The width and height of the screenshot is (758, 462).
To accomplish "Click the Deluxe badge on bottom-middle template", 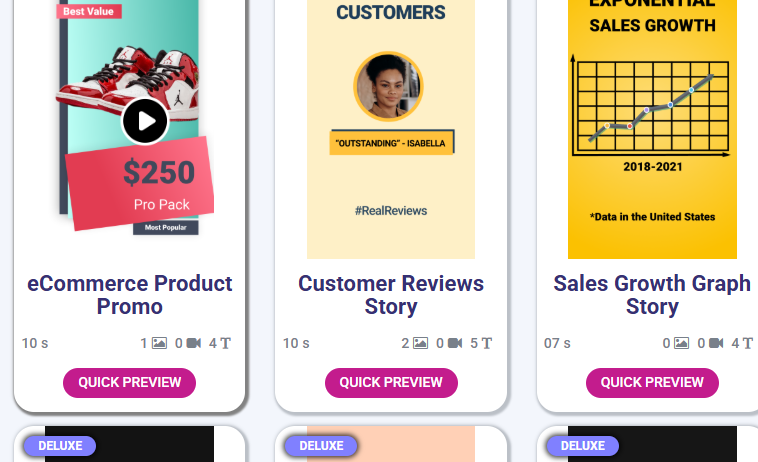I will coord(321,446).
